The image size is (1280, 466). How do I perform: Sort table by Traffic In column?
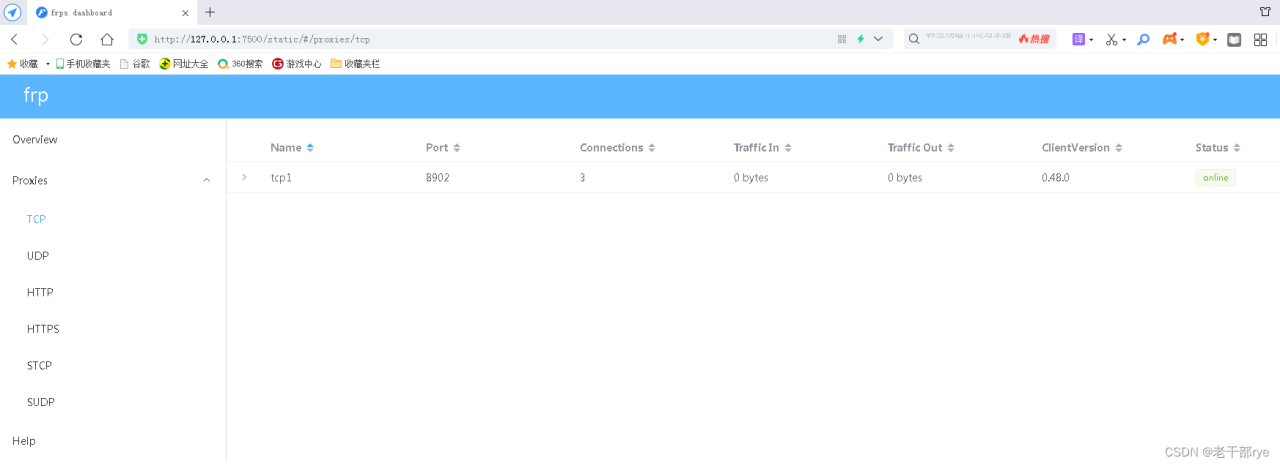tap(762, 147)
